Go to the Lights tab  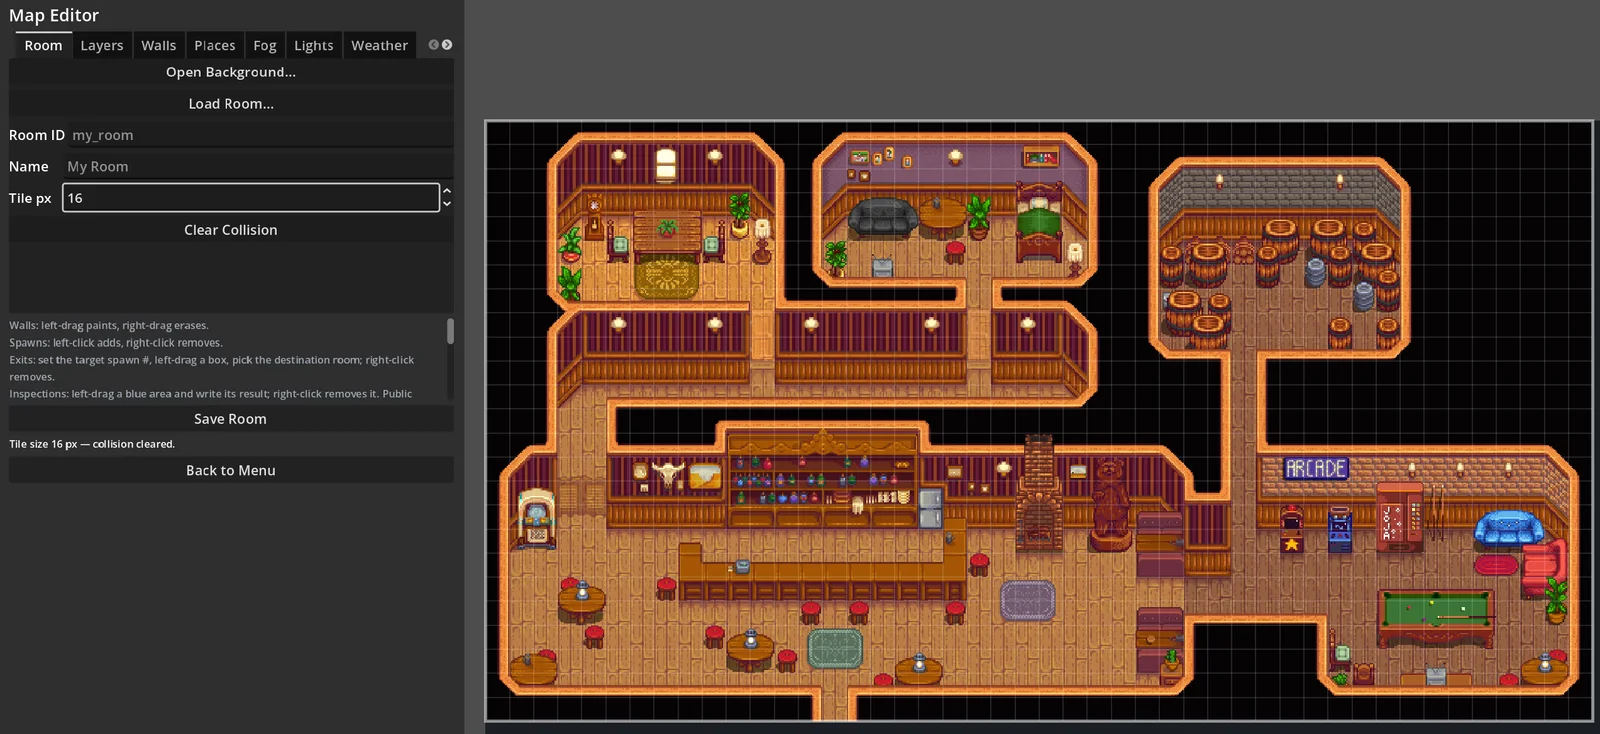(x=314, y=45)
